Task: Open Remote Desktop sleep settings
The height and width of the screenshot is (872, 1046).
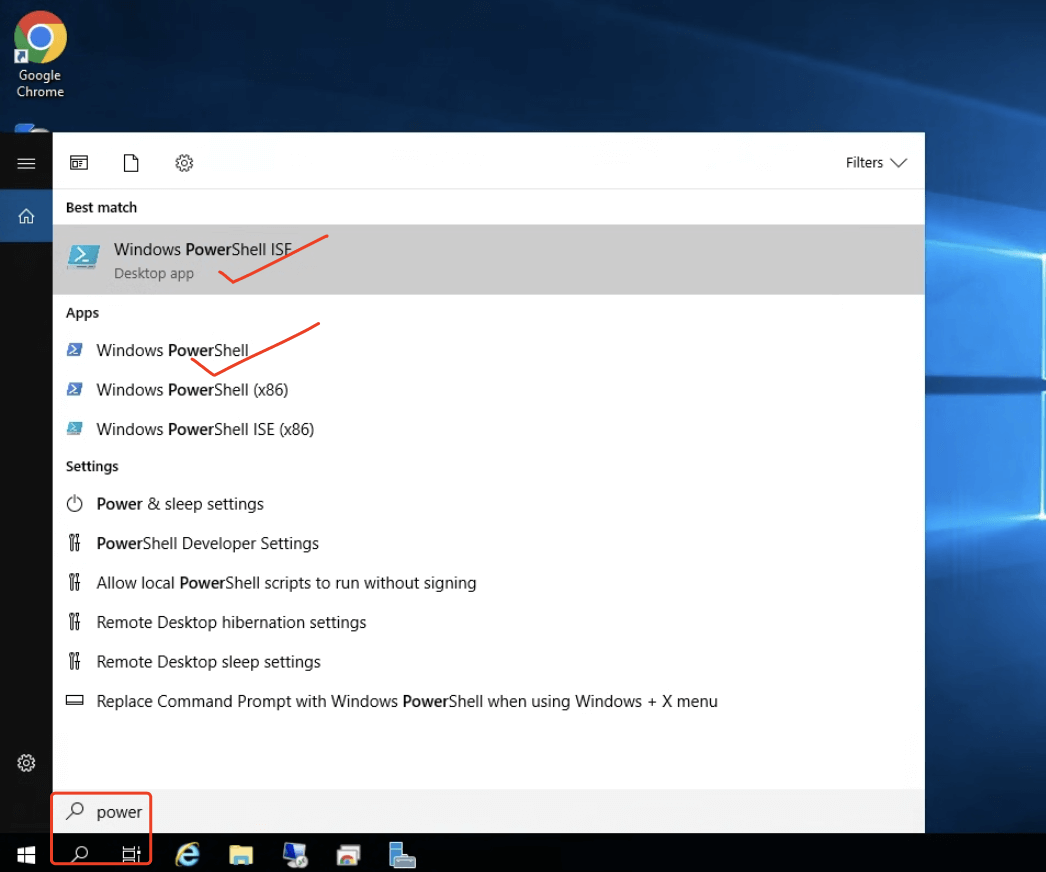Action: [x=488, y=661]
